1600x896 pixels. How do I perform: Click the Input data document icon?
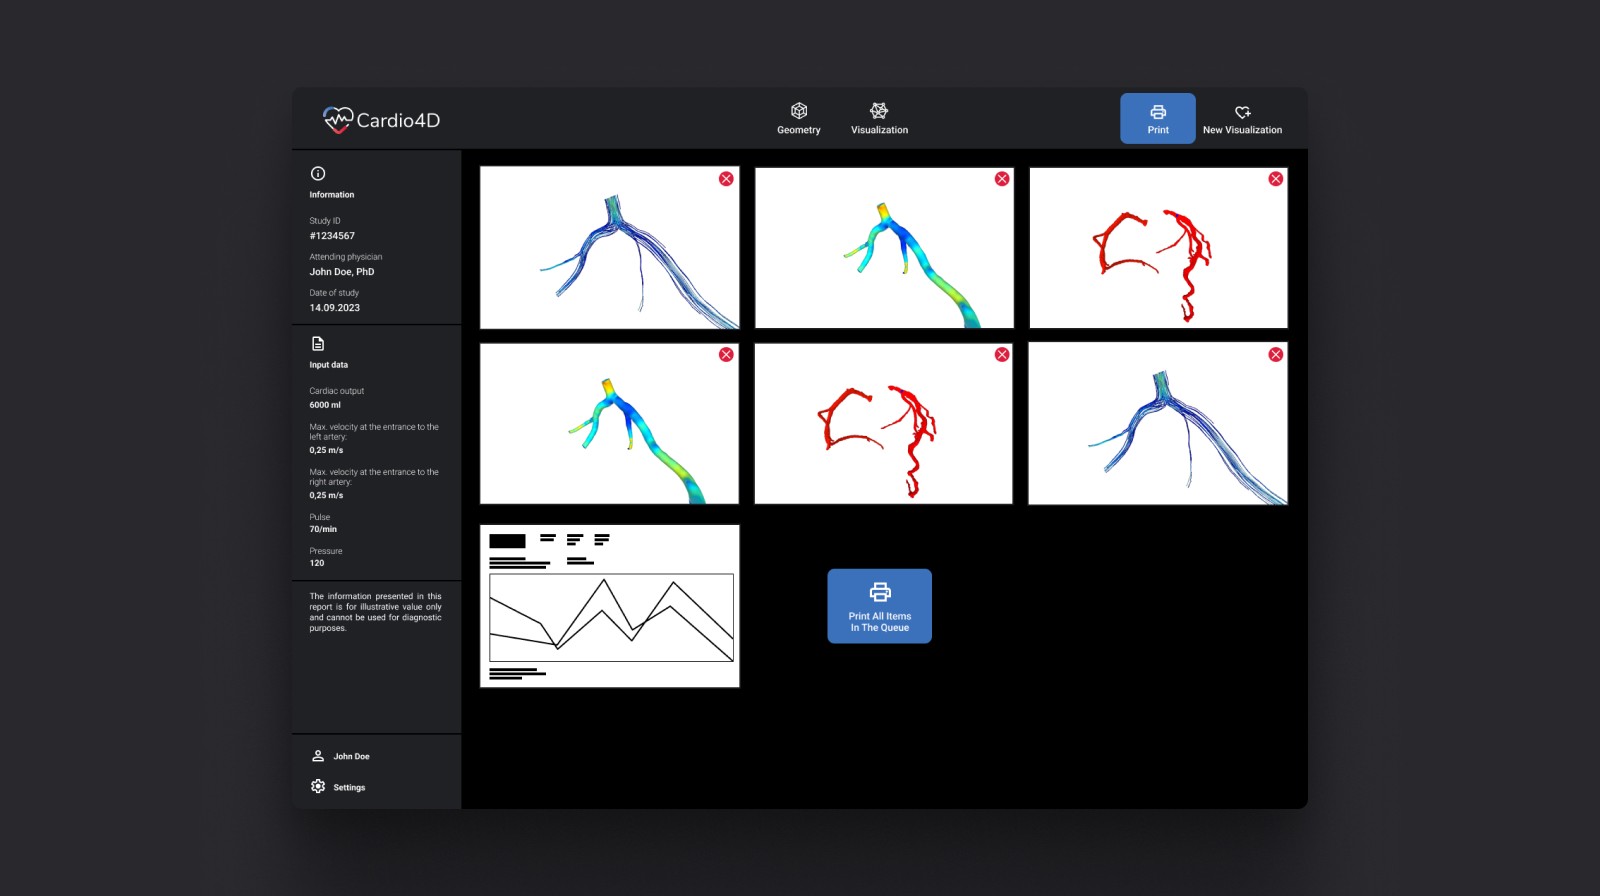[x=318, y=343]
